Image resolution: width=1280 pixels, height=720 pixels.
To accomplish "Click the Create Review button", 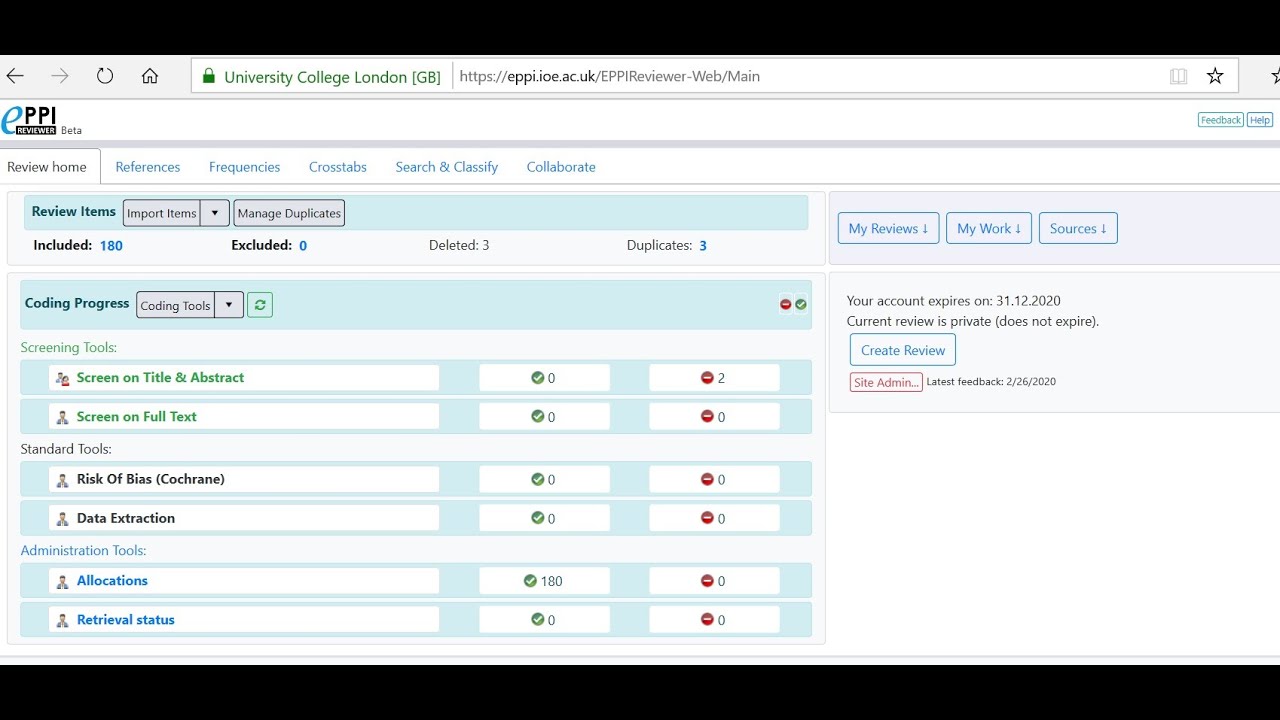I will (x=903, y=350).
